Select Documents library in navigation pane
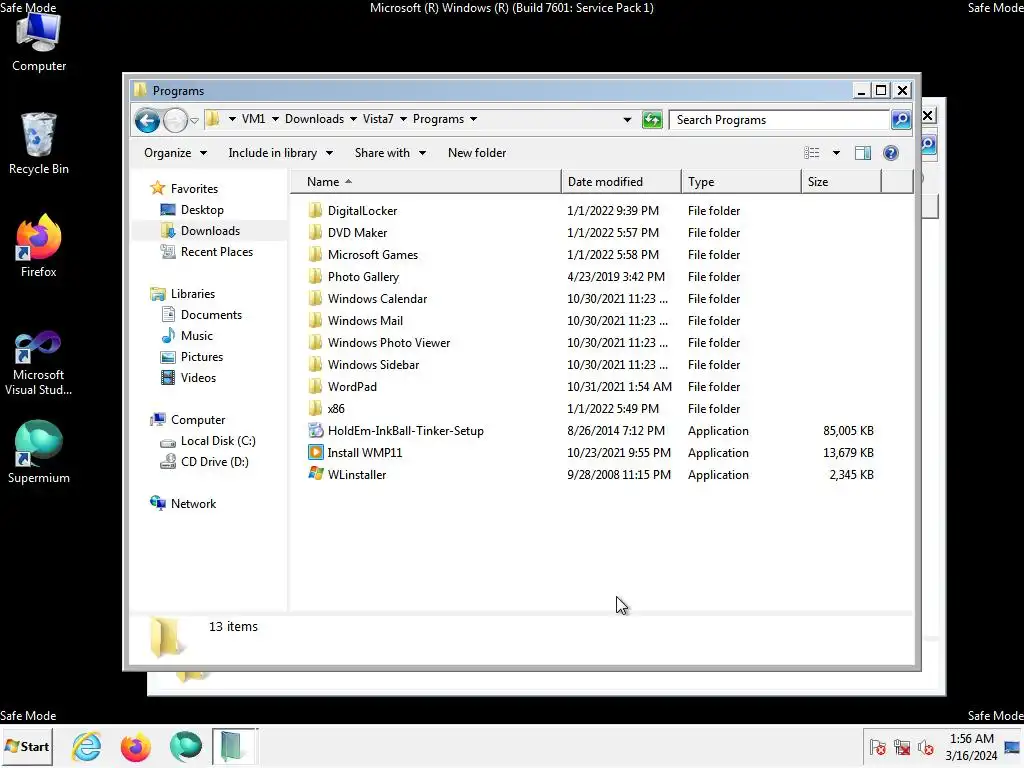The height and width of the screenshot is (768, 1024). tap(211, 315)
